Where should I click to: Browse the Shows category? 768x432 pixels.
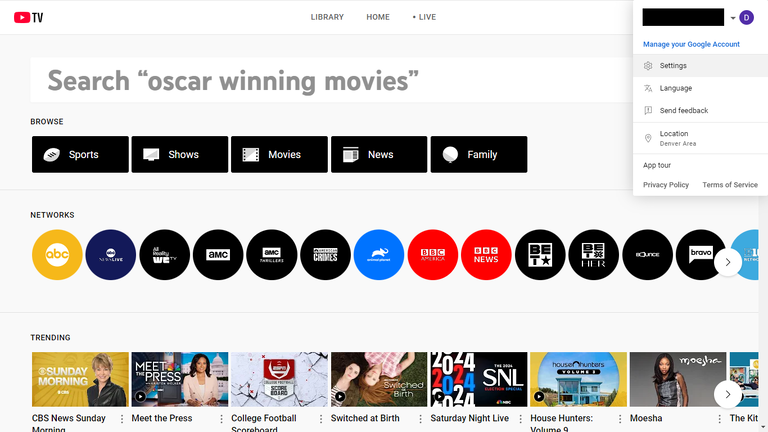(x=180, y=154)
